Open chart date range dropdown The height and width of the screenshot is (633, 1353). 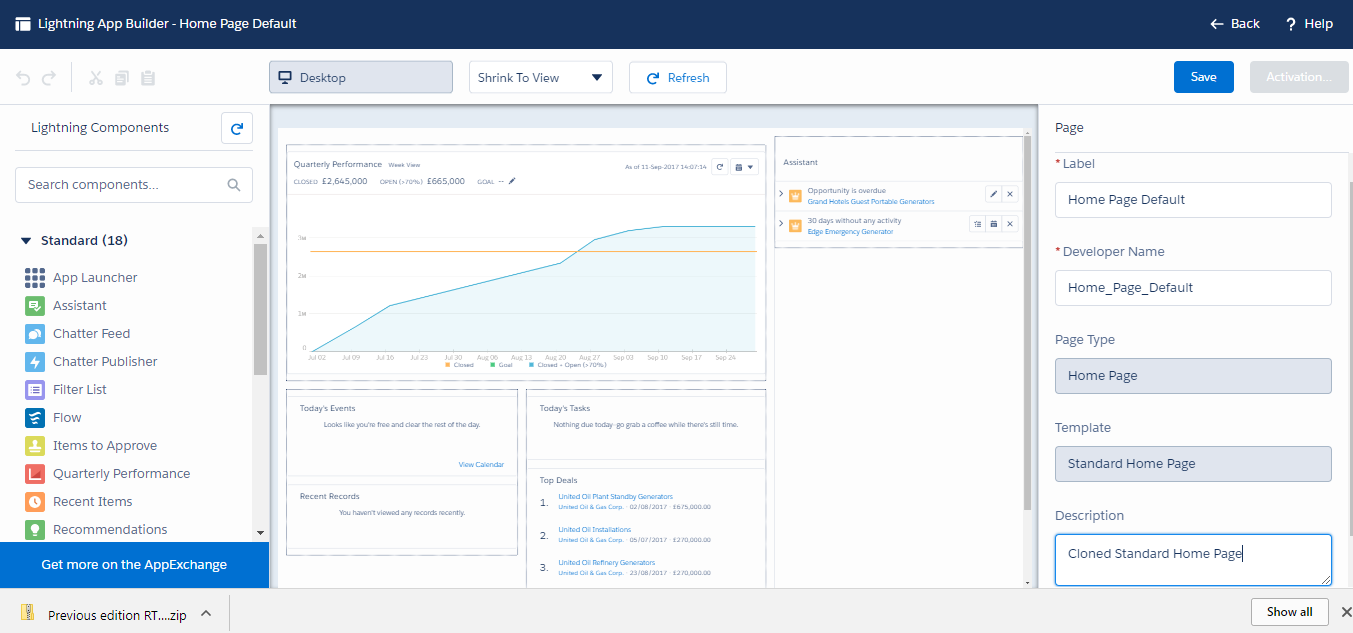point(745,167)
